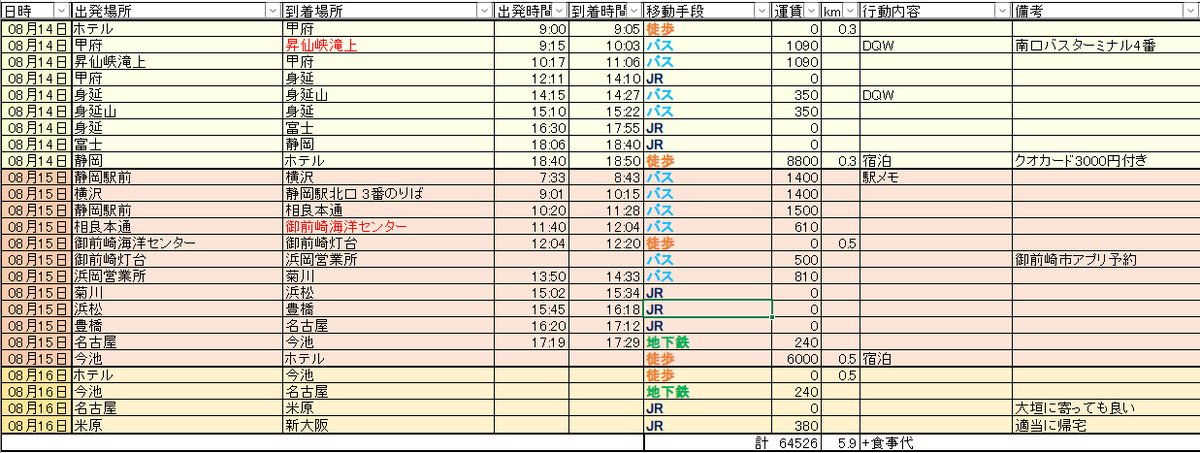The height and width of the screenshot is (453, 1200).
Task: Select the note cell クオカード3000円付き
Action: tap(1105, 160)
